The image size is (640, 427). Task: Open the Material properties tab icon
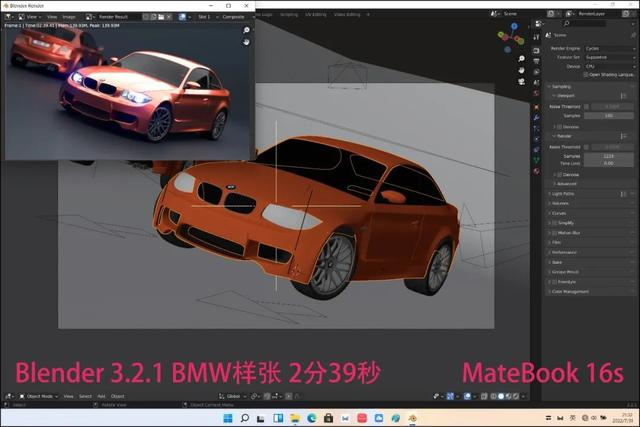536,171
